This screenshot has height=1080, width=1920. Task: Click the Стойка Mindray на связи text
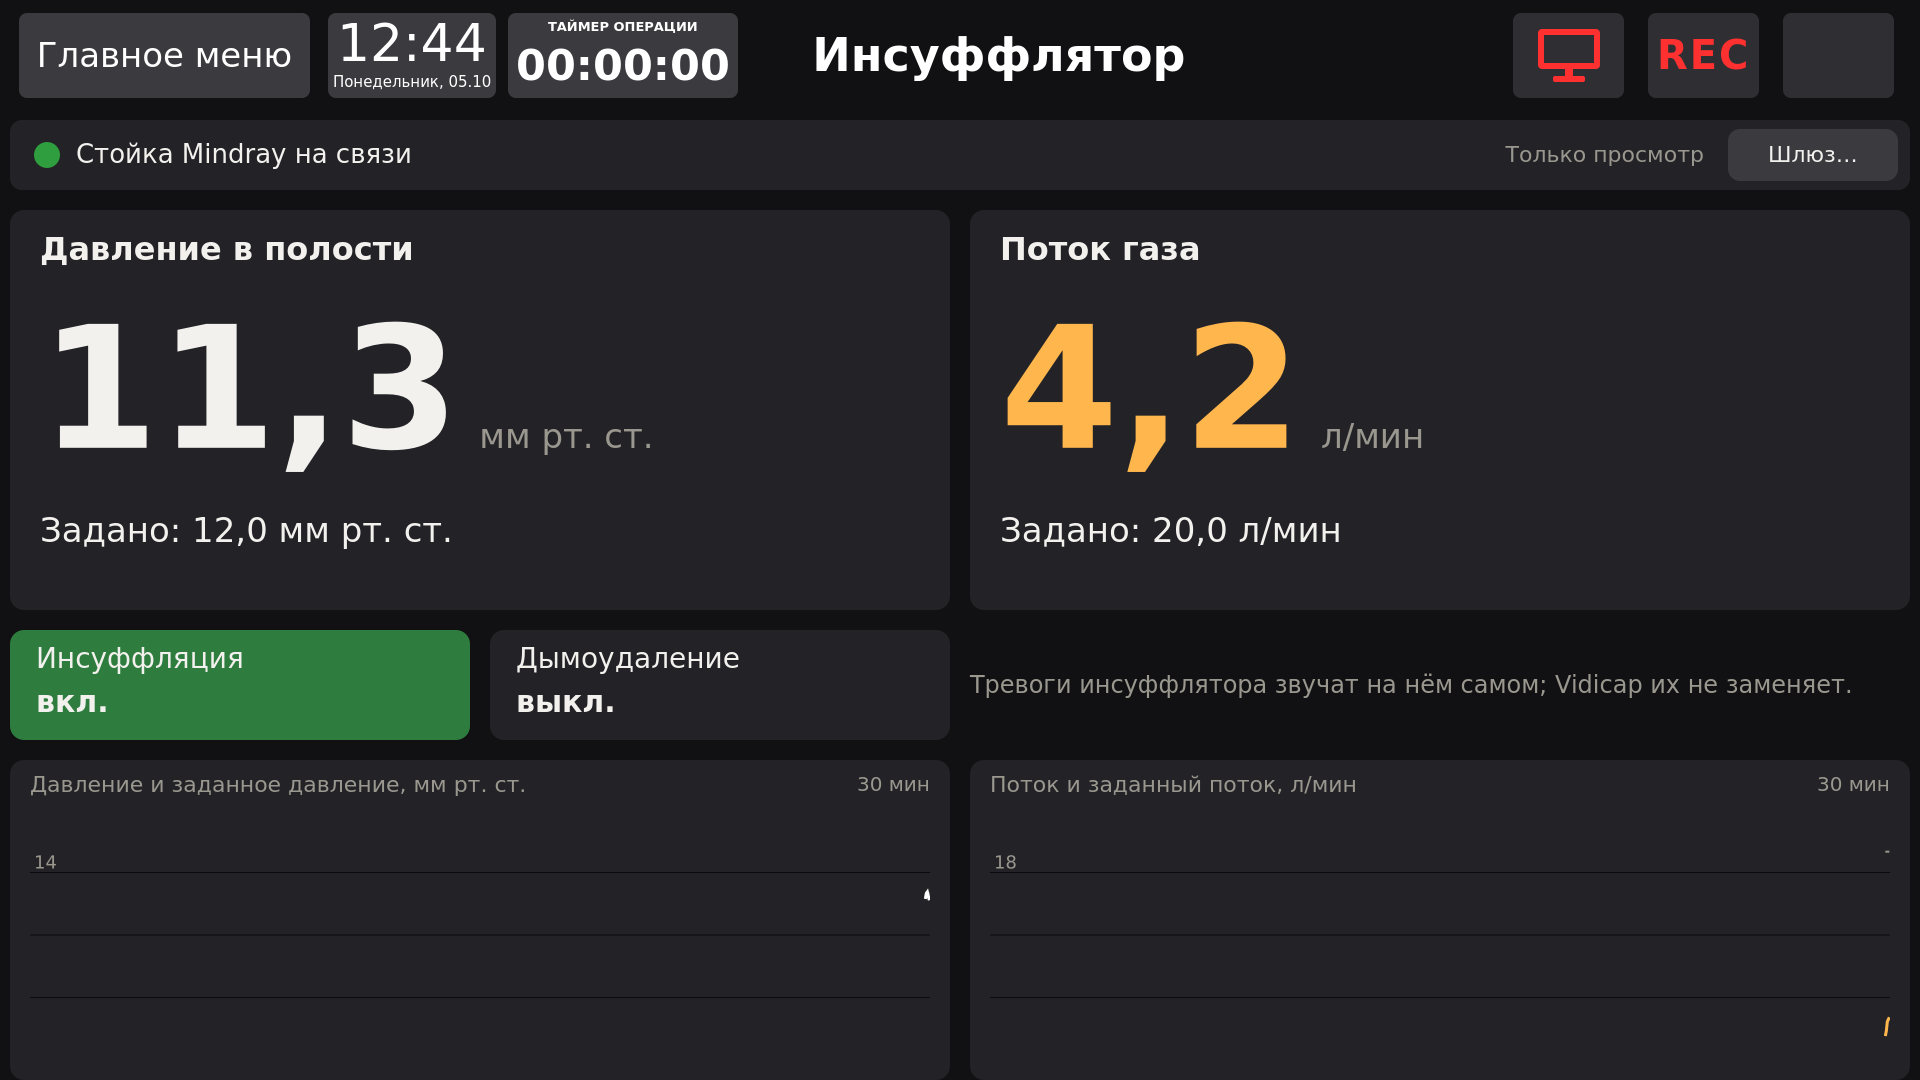[x=244, y=154]
